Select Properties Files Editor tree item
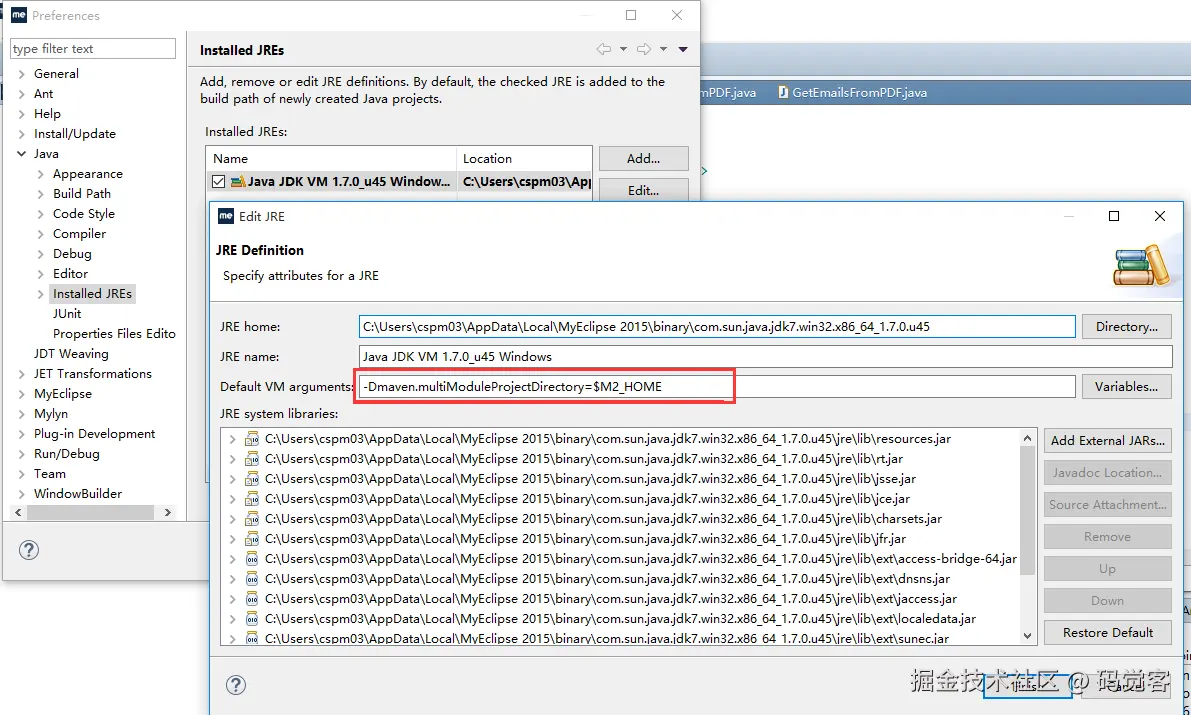The image size is (1191, 715). click(114, 334)
